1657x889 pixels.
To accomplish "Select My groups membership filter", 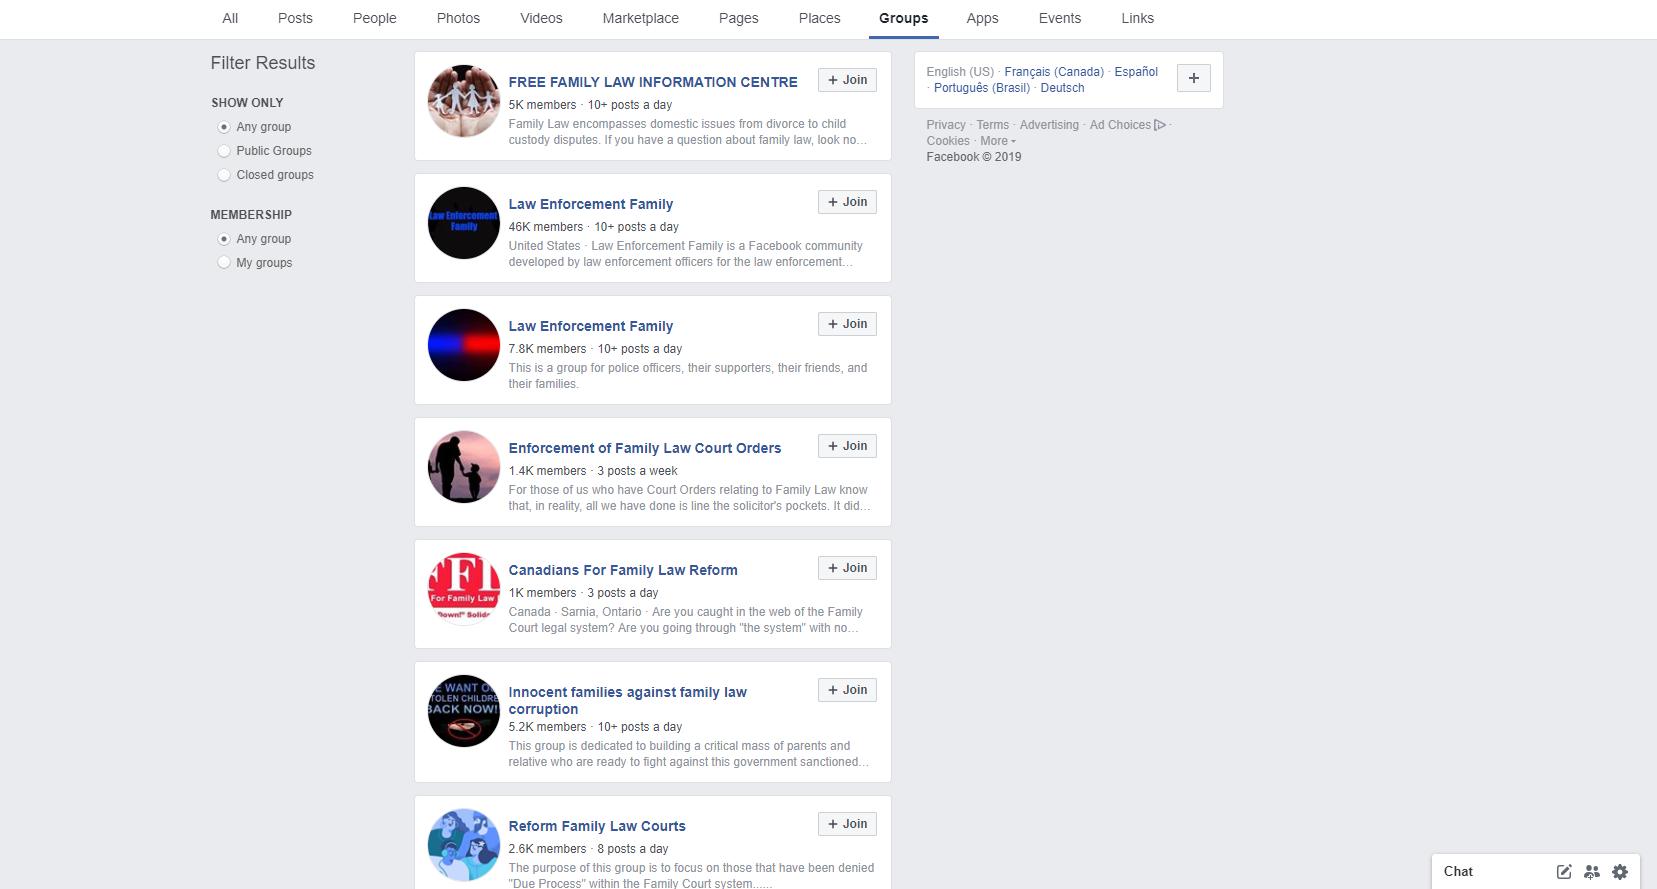I will 224,263.
